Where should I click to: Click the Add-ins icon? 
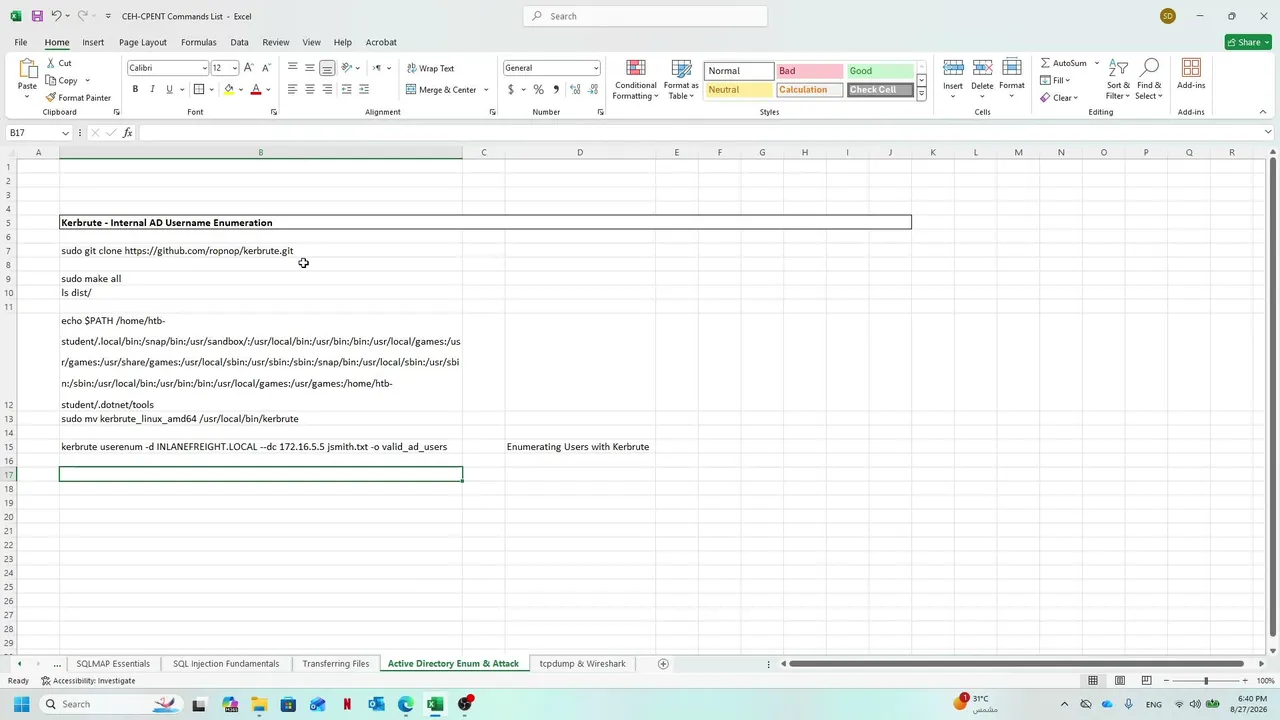pyautogui.click(x=1191, y=68)
